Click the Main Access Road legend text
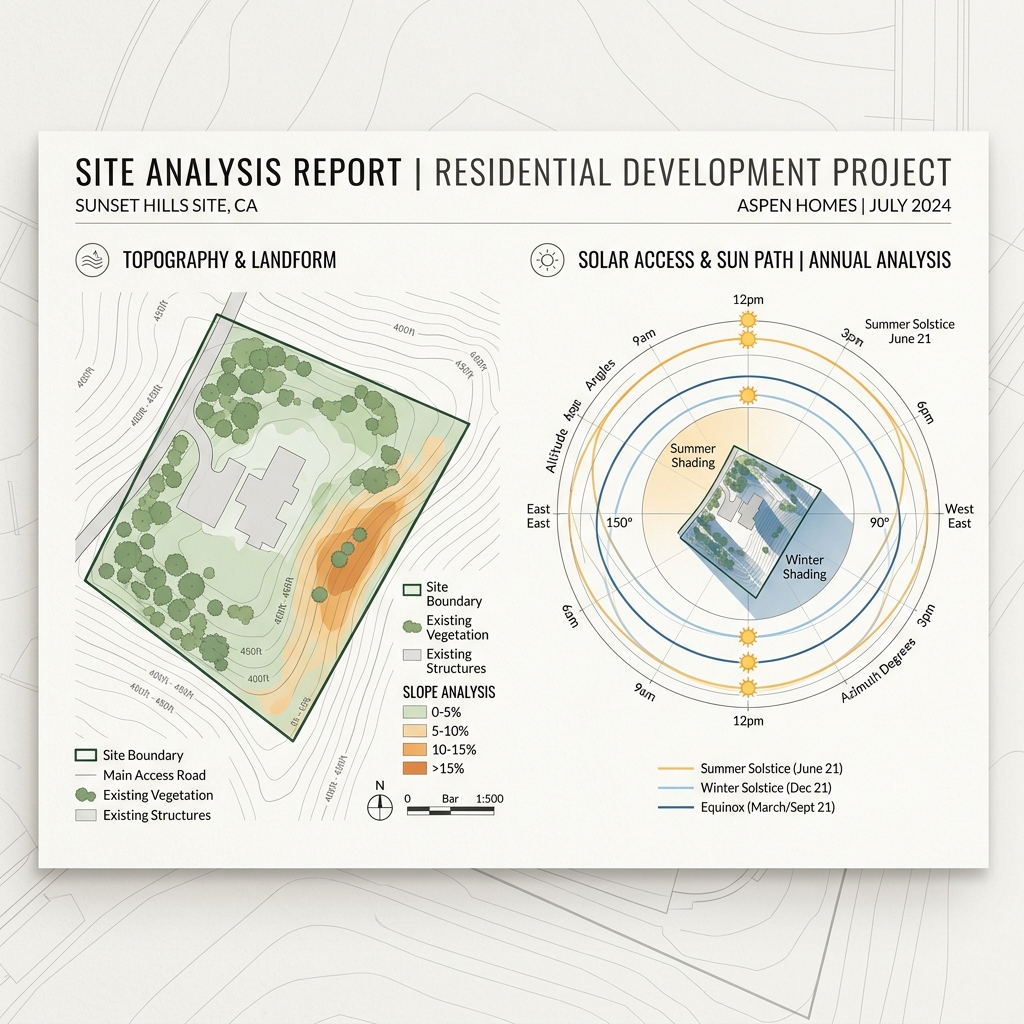This screenshot has width=1024, height=1024. pos(154,775)
